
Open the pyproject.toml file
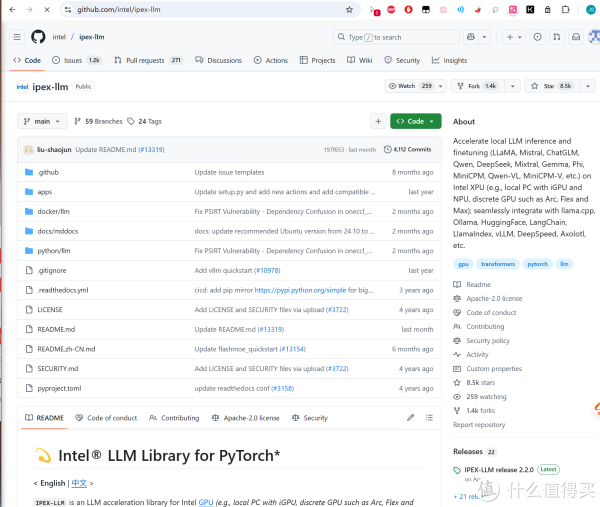(59, 388)
